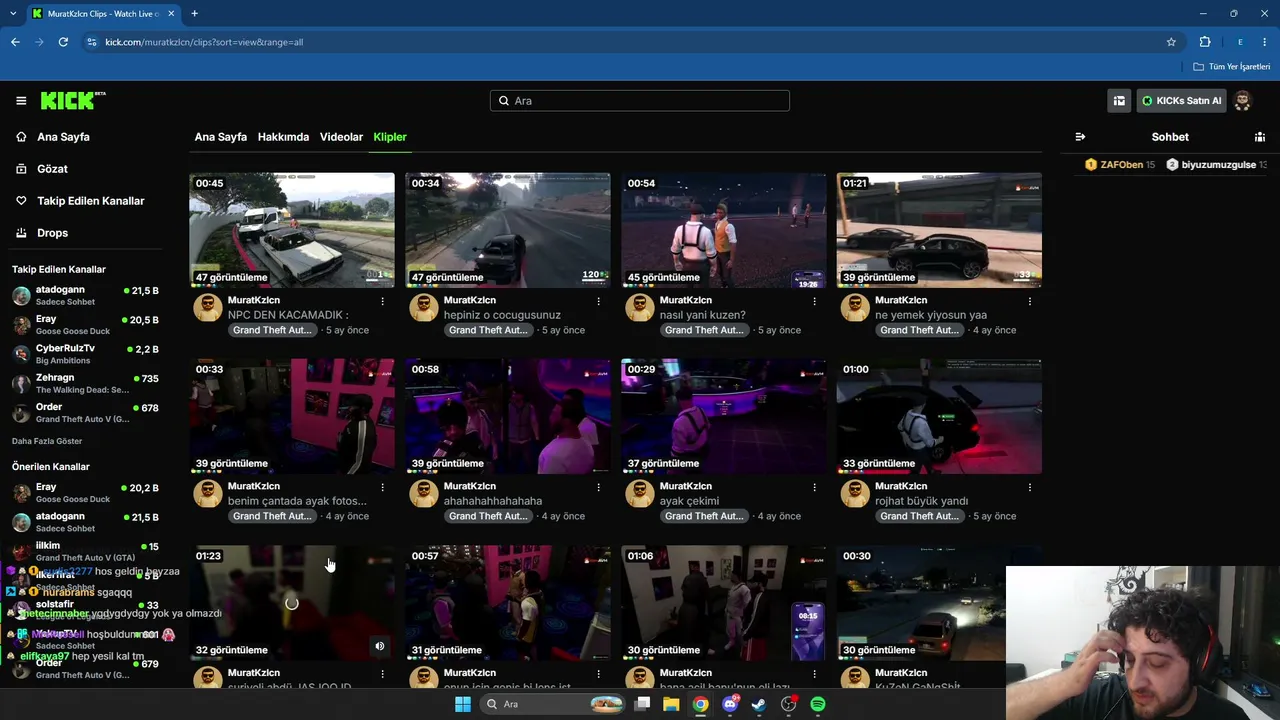
Task: Open the Kick shop box icon
Action: coord(1119,101)
